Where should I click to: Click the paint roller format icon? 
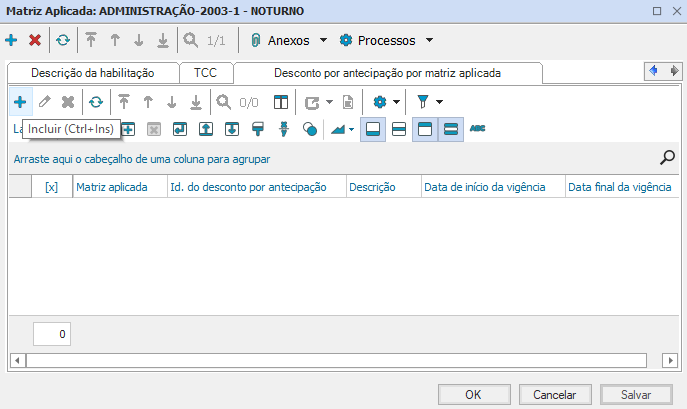click(x=257, y=129)
